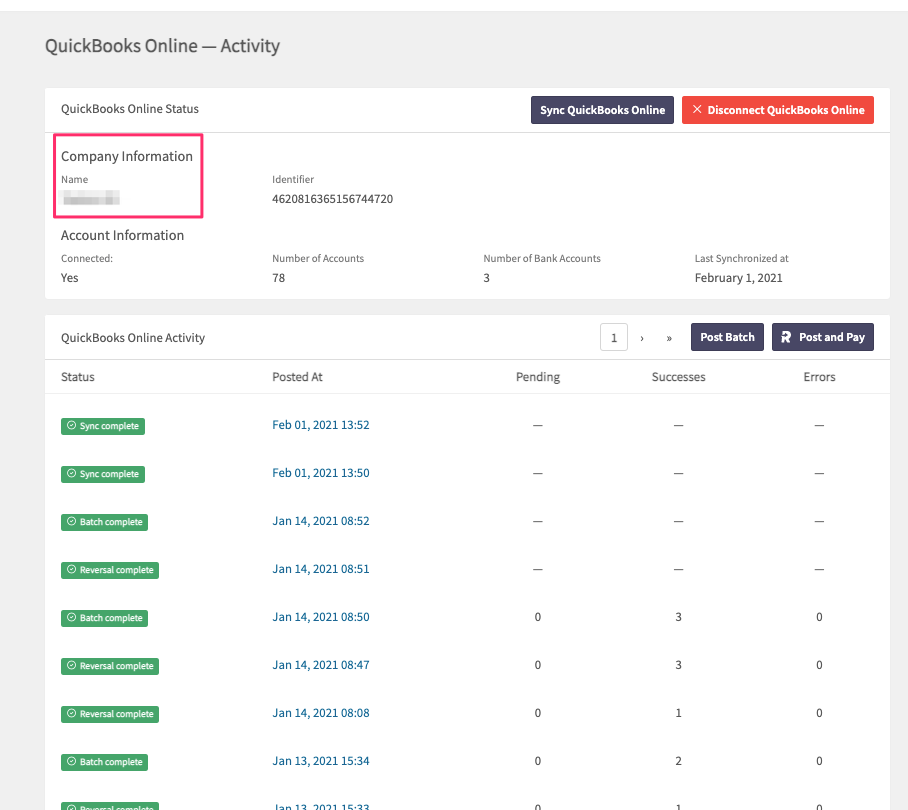
Task: Click Successes value 3 for 08:50 row
Action: 678,617
